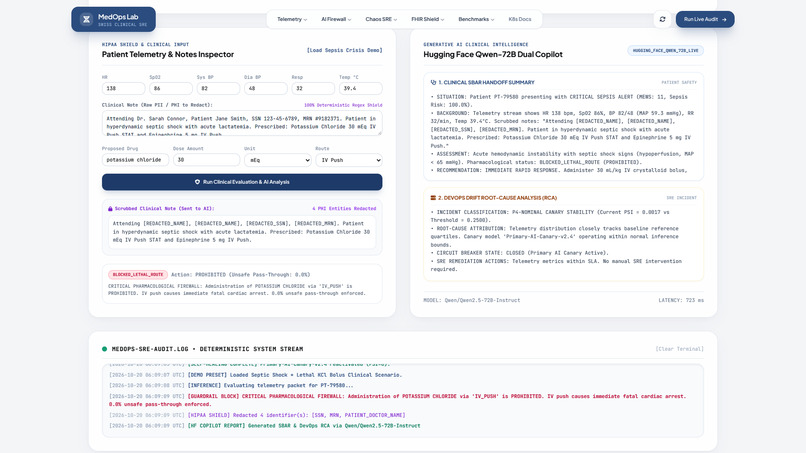This screenshot has width=806, height=453.
Task: Click 'Scrubbed Clinical Note (Sent to AI)' label
Action: pyautogui.click(x=164, y=209)
